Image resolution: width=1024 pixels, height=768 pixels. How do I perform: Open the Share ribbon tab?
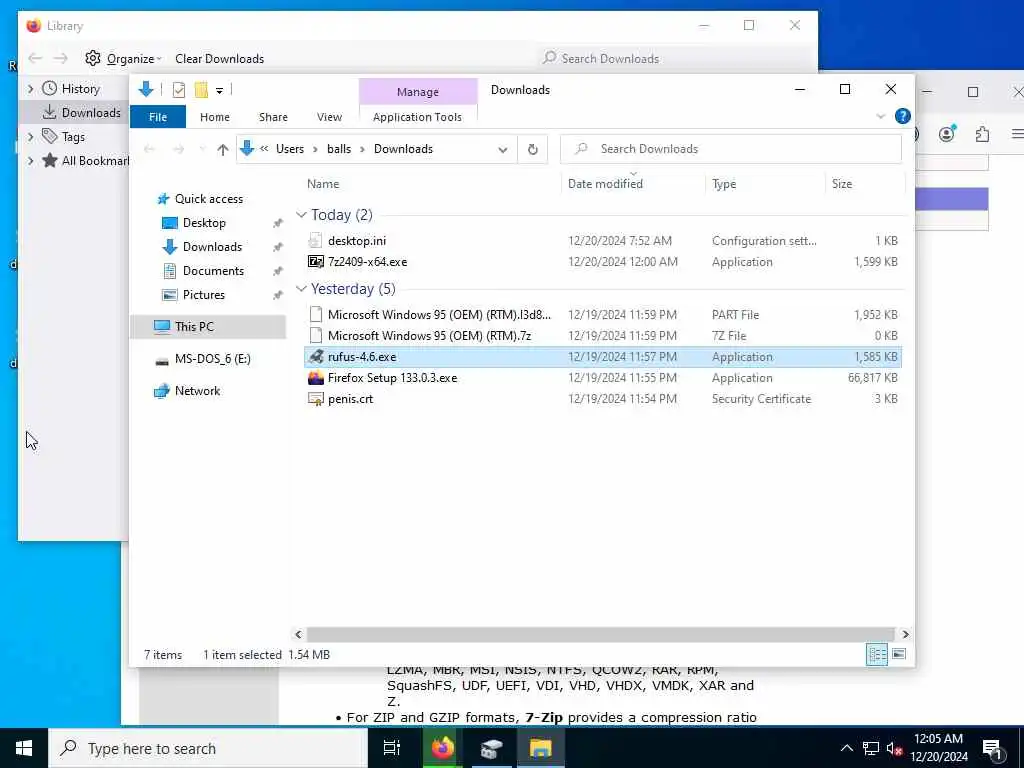click(273, 117)
